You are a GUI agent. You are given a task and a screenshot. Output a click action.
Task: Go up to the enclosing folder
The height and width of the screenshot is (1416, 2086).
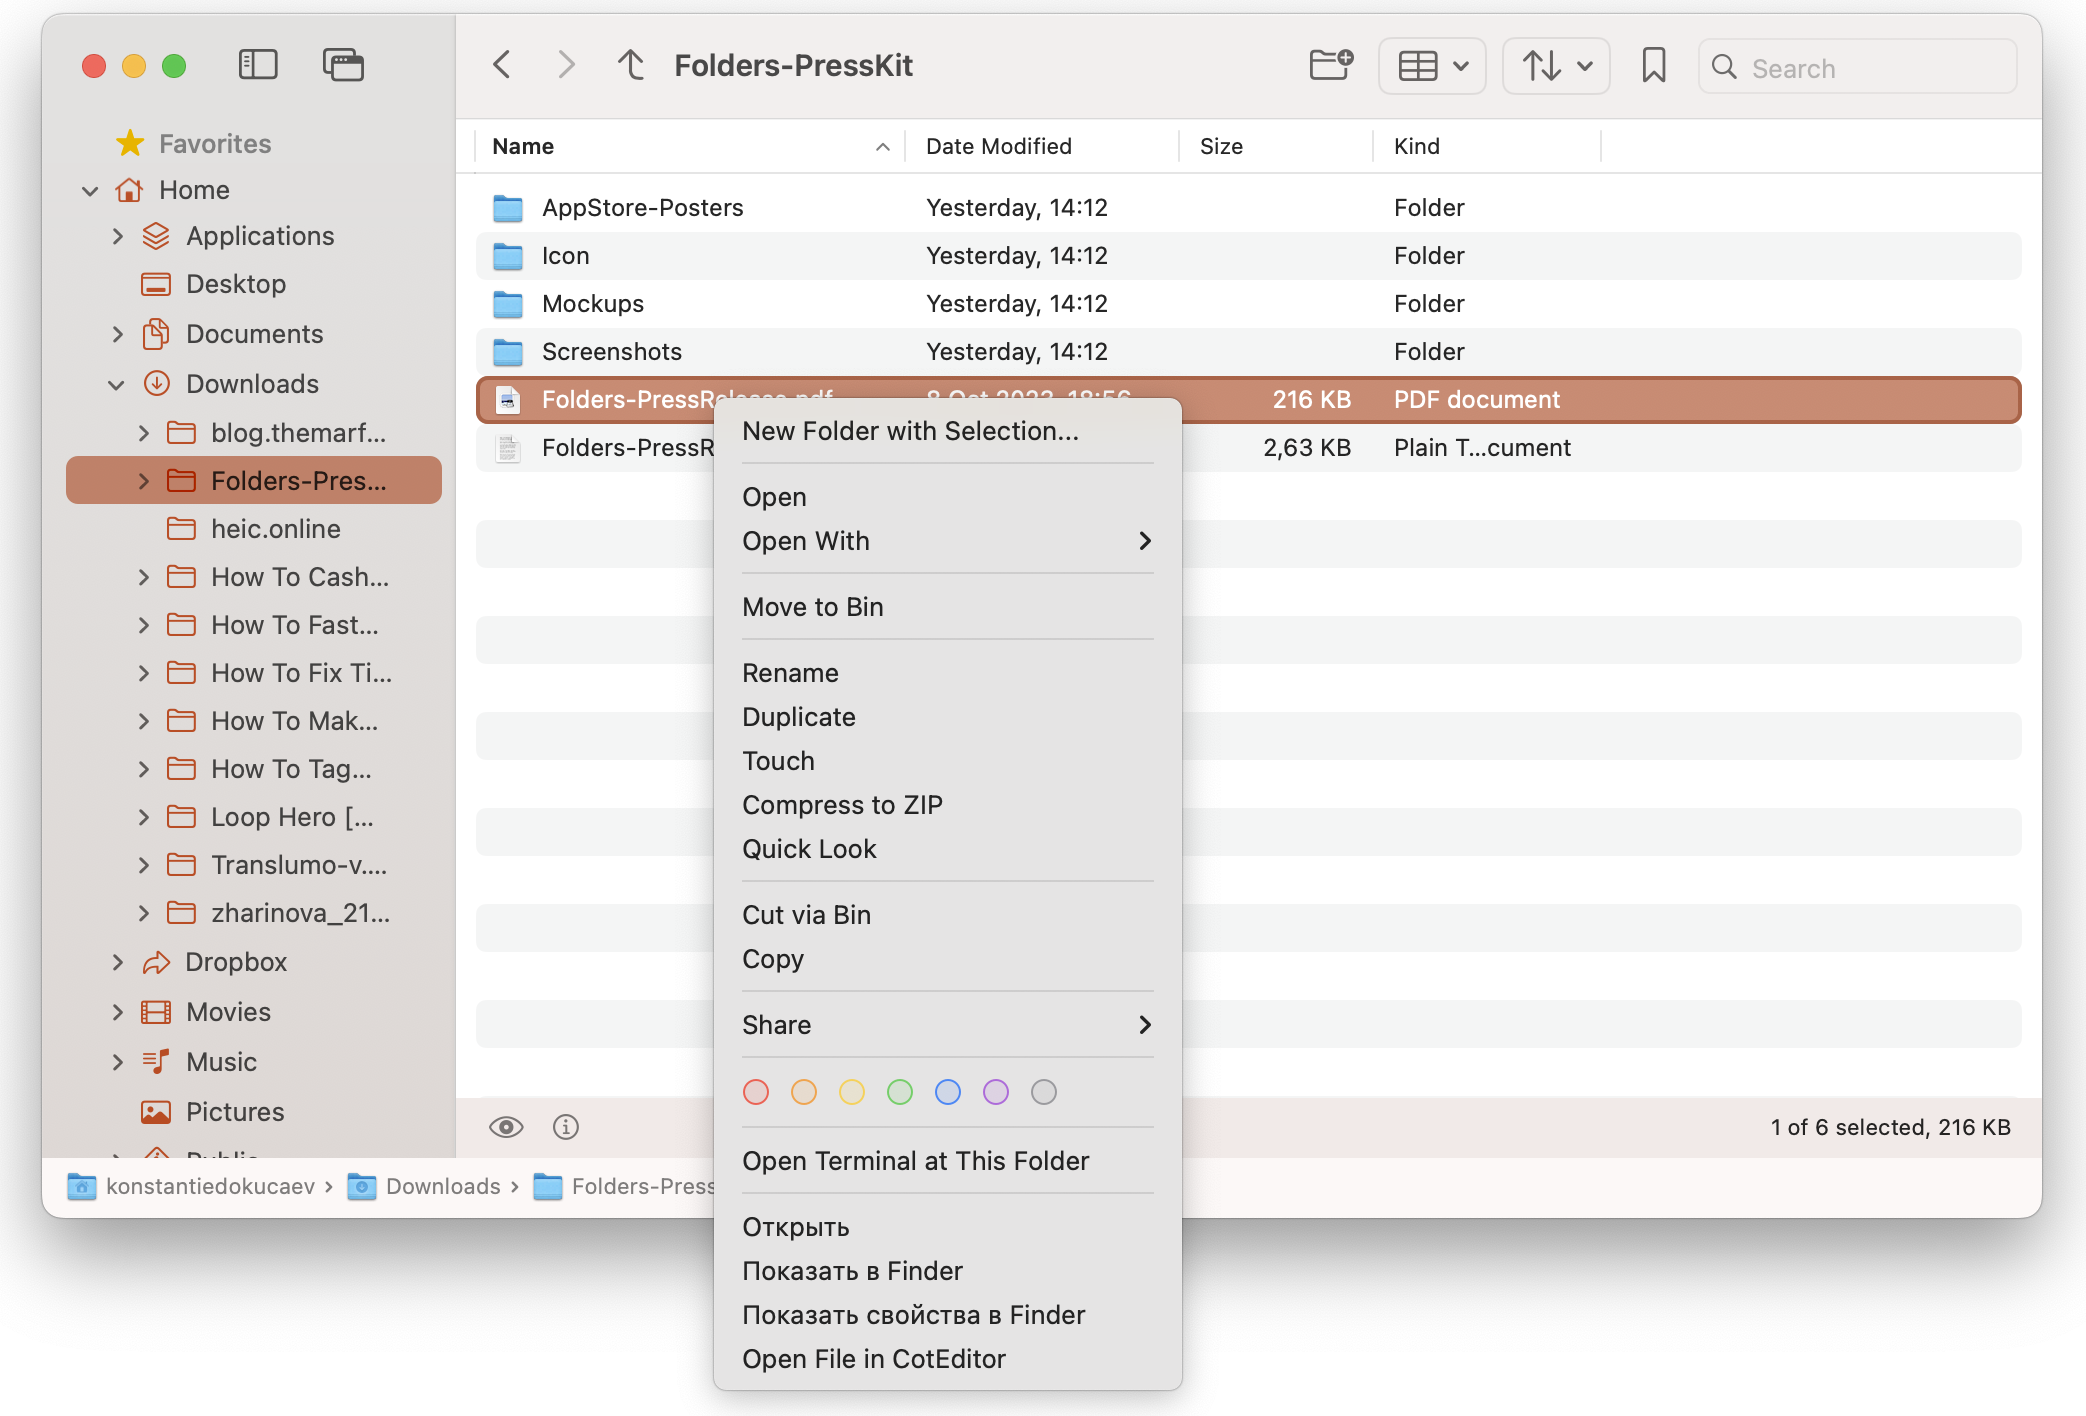[631, 65]
